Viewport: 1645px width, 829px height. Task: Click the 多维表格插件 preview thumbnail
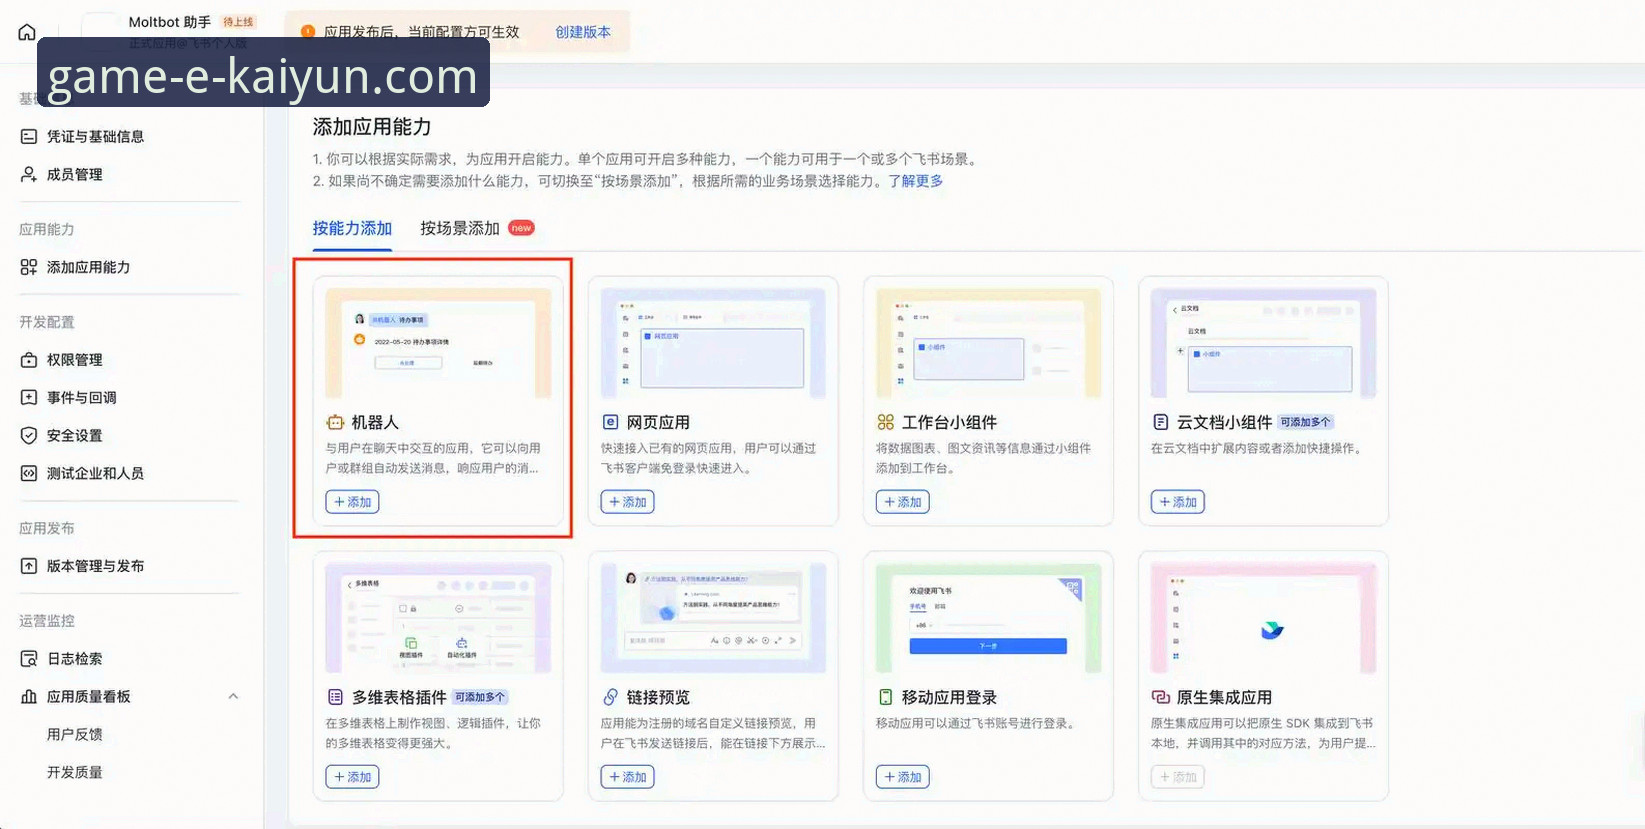438,618
